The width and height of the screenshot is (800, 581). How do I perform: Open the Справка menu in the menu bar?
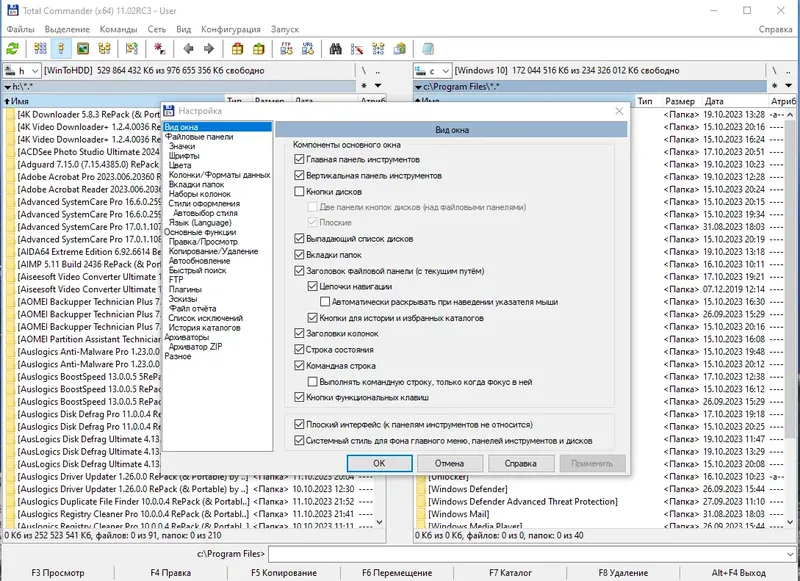click(x=775, y=29)
